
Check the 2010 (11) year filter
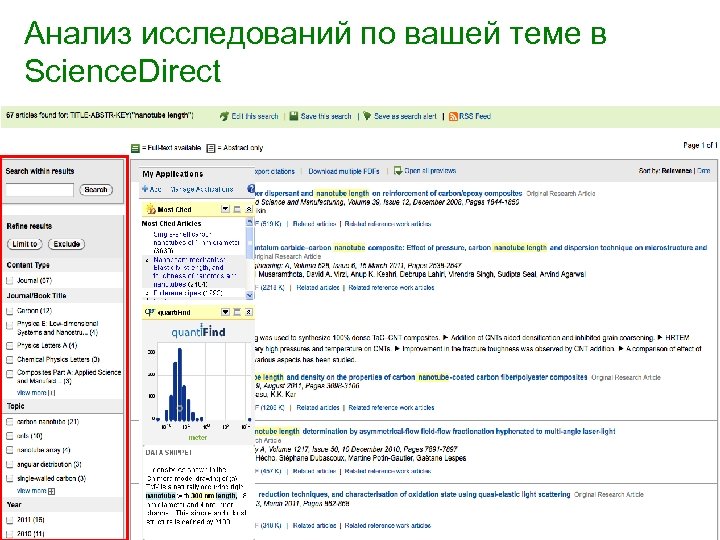pos(10,534)
